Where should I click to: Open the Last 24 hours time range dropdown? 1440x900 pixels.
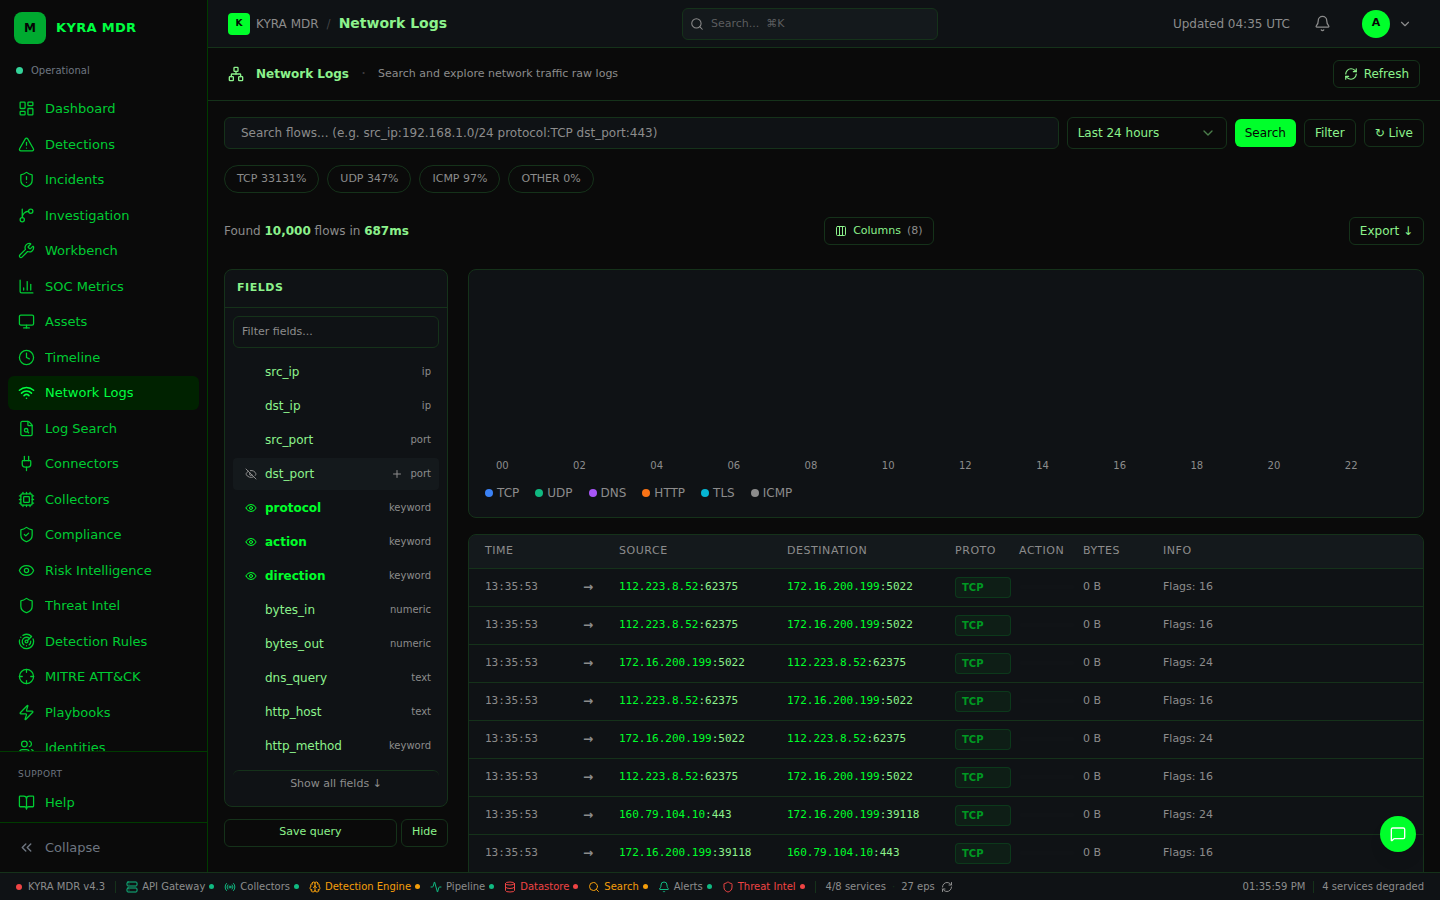pyautogui.click(x=1146, y=132)
